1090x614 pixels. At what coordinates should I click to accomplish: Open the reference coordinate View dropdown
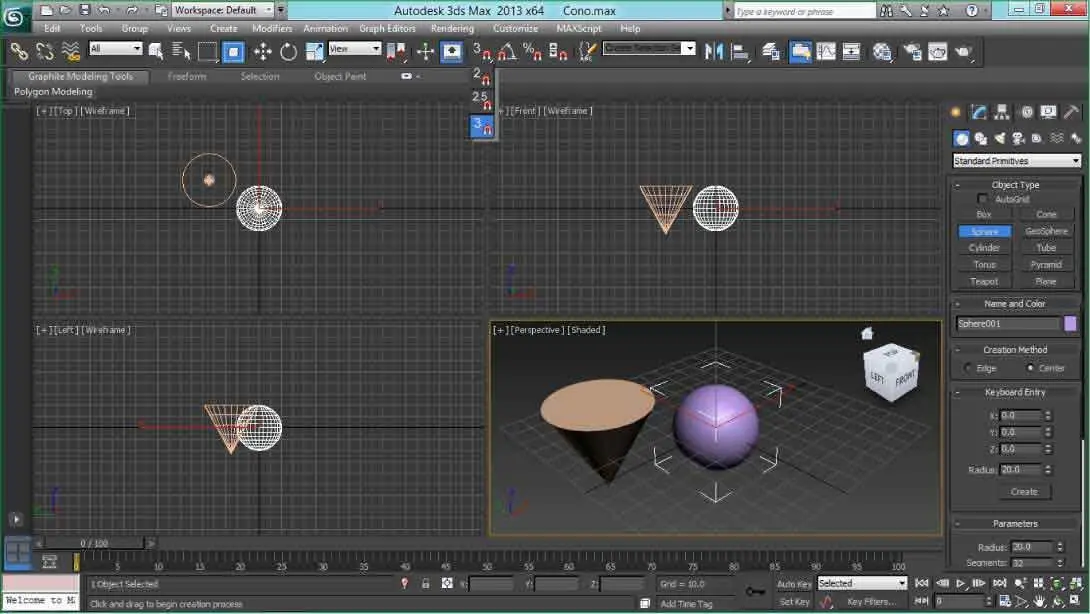355,48
